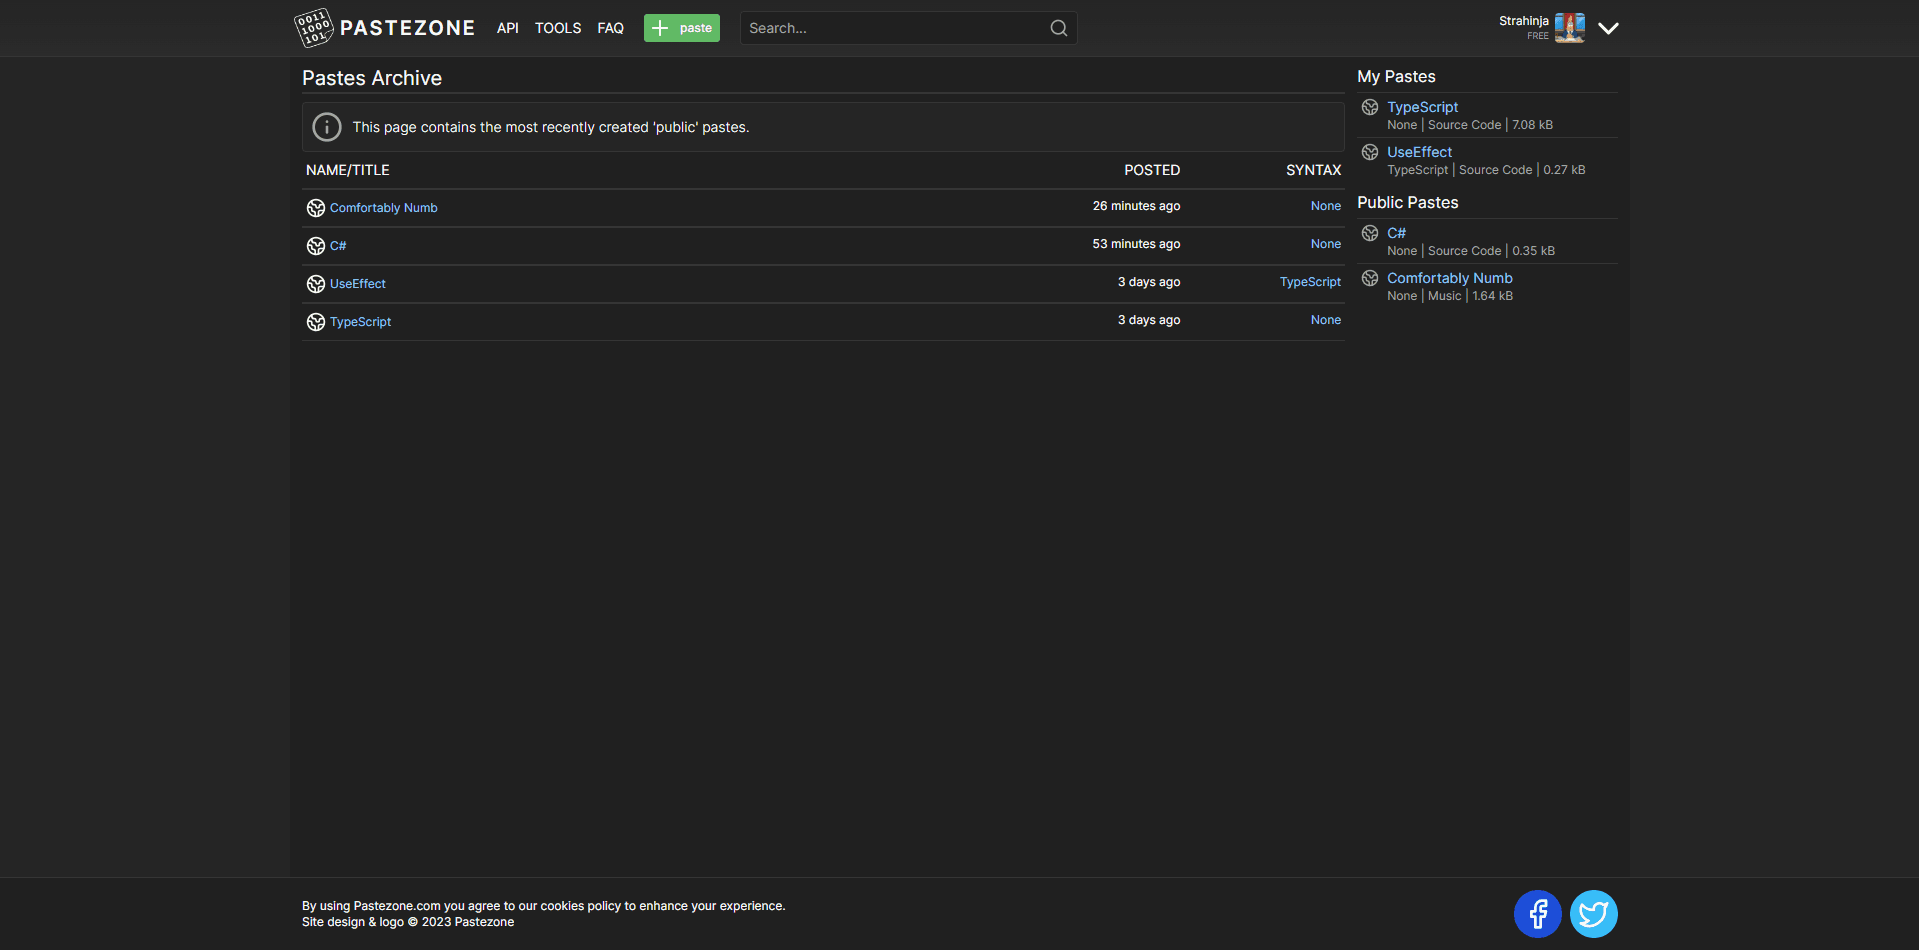Click the Strahinja username text

[x=1524, y=21]
